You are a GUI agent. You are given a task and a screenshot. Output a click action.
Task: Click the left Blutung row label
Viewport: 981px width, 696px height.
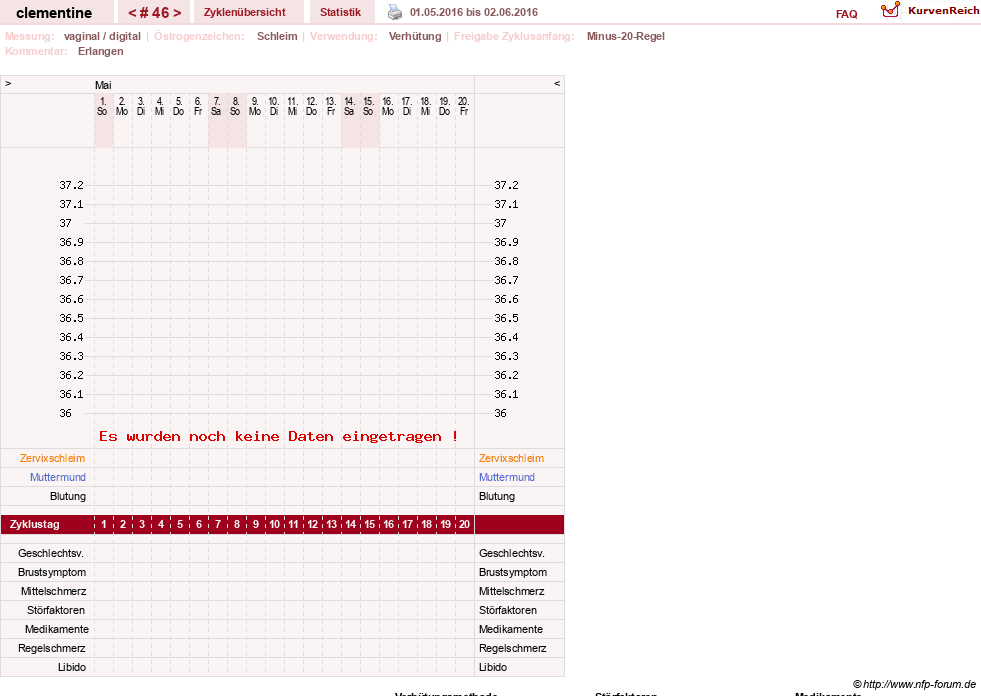point(68,496)
